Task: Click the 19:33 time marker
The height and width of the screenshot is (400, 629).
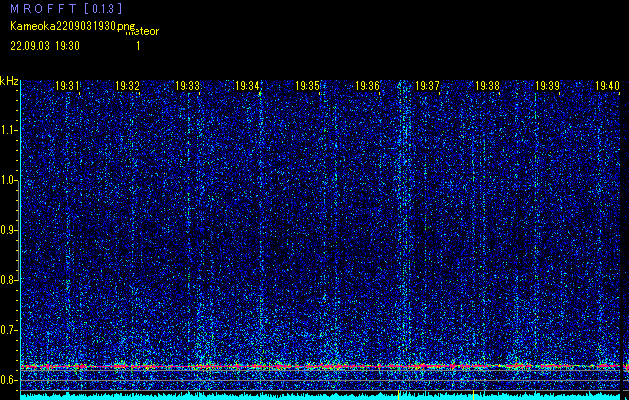Action: (x=187, y=85)
